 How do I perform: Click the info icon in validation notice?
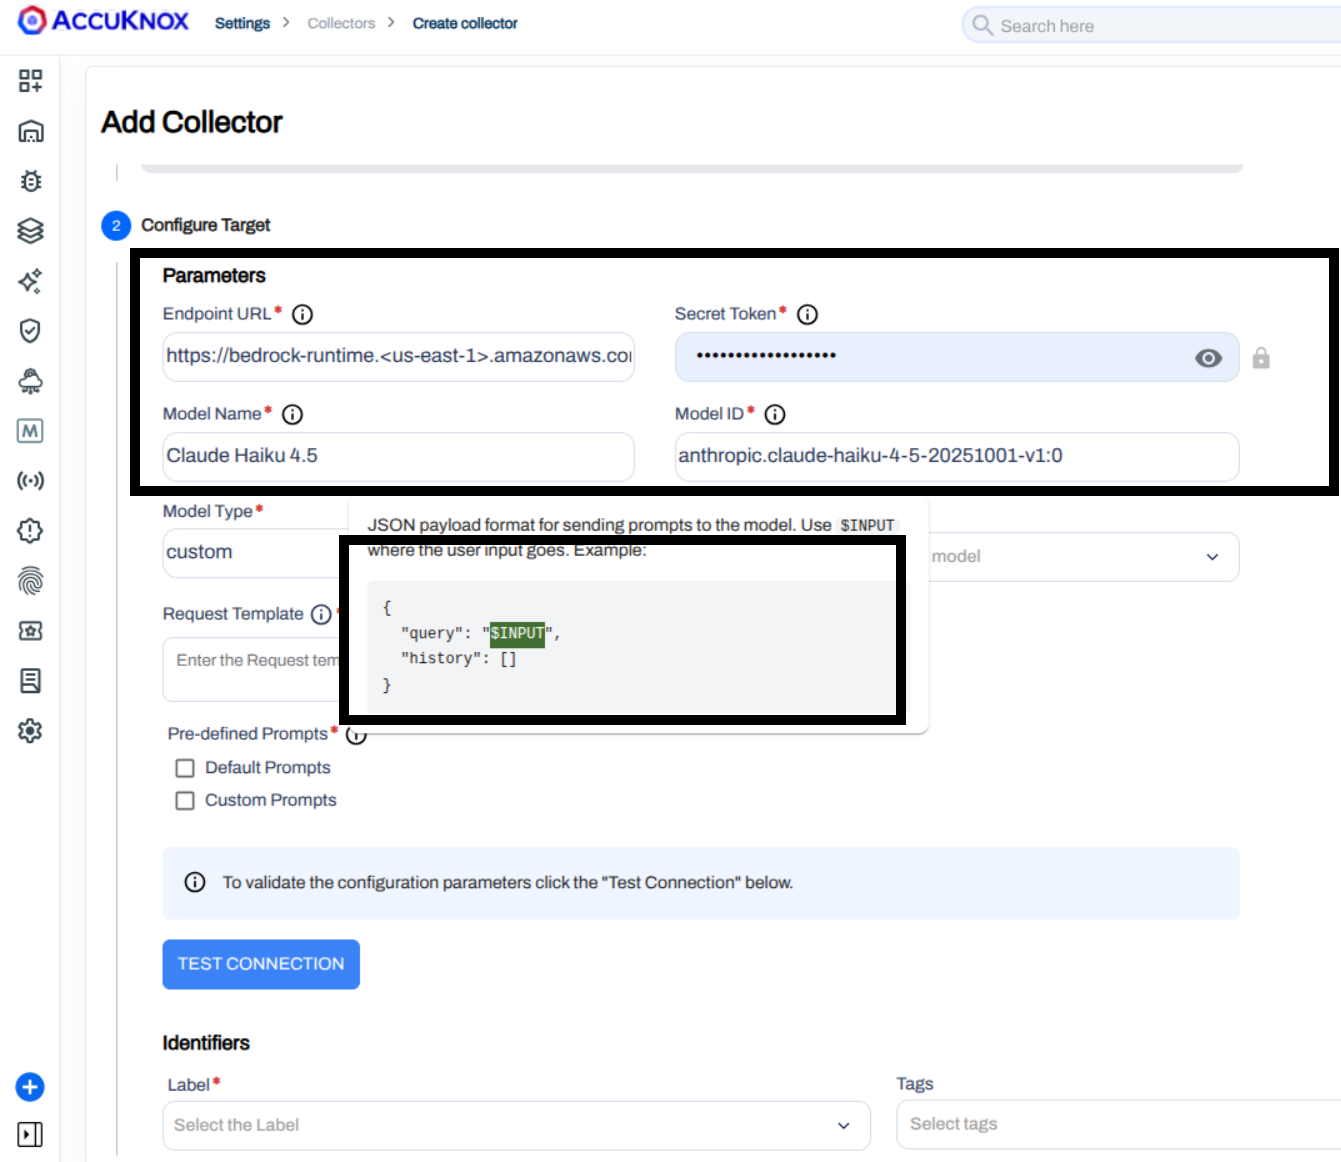click(195, 883)
